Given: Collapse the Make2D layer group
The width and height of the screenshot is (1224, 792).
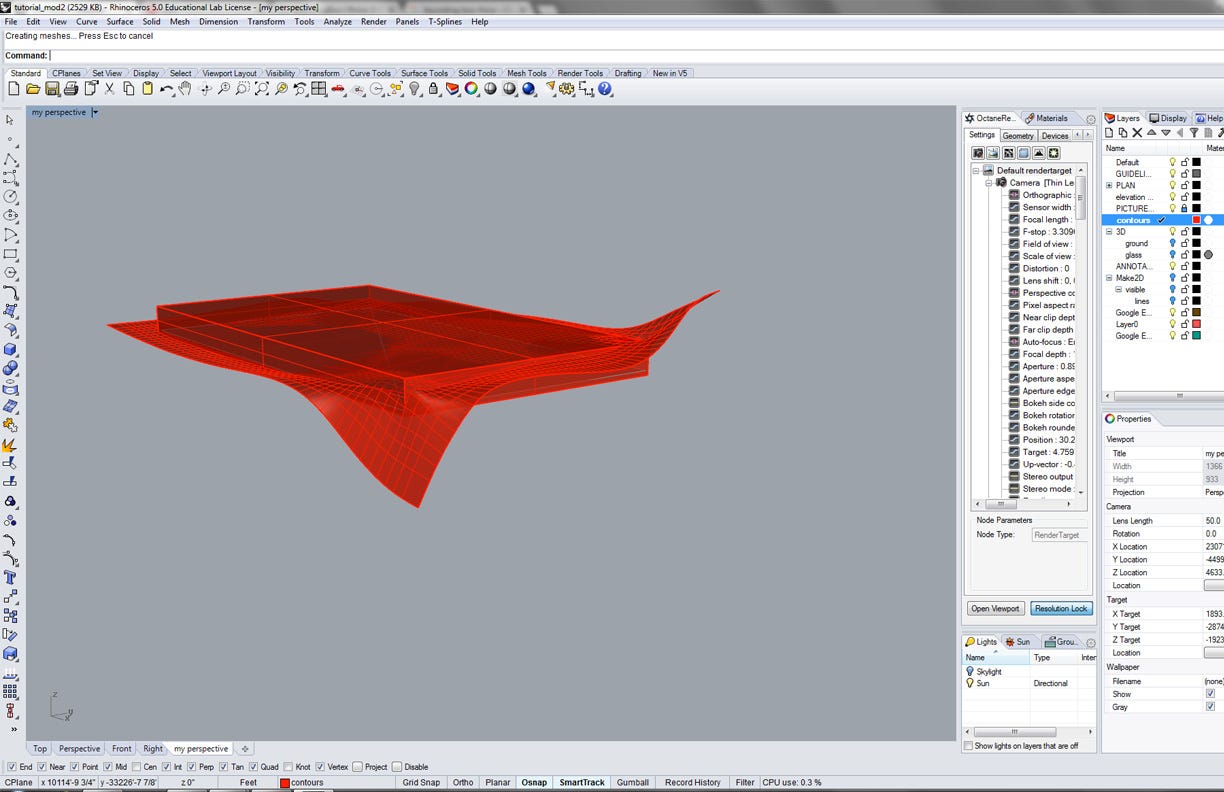Looking at the screenshot, I should pyautogui.click(x=1109, y=278).
